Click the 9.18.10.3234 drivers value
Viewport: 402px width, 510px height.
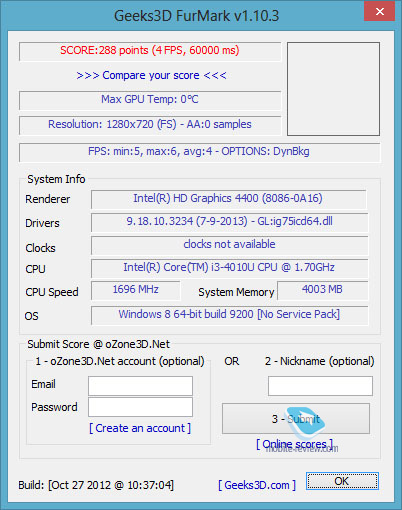click(x=229, y=222)
